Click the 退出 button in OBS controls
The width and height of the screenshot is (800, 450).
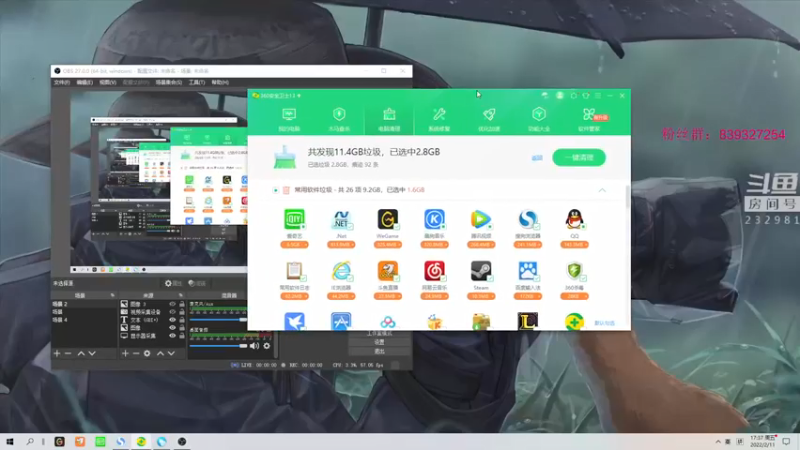click(x=380, y=352)
